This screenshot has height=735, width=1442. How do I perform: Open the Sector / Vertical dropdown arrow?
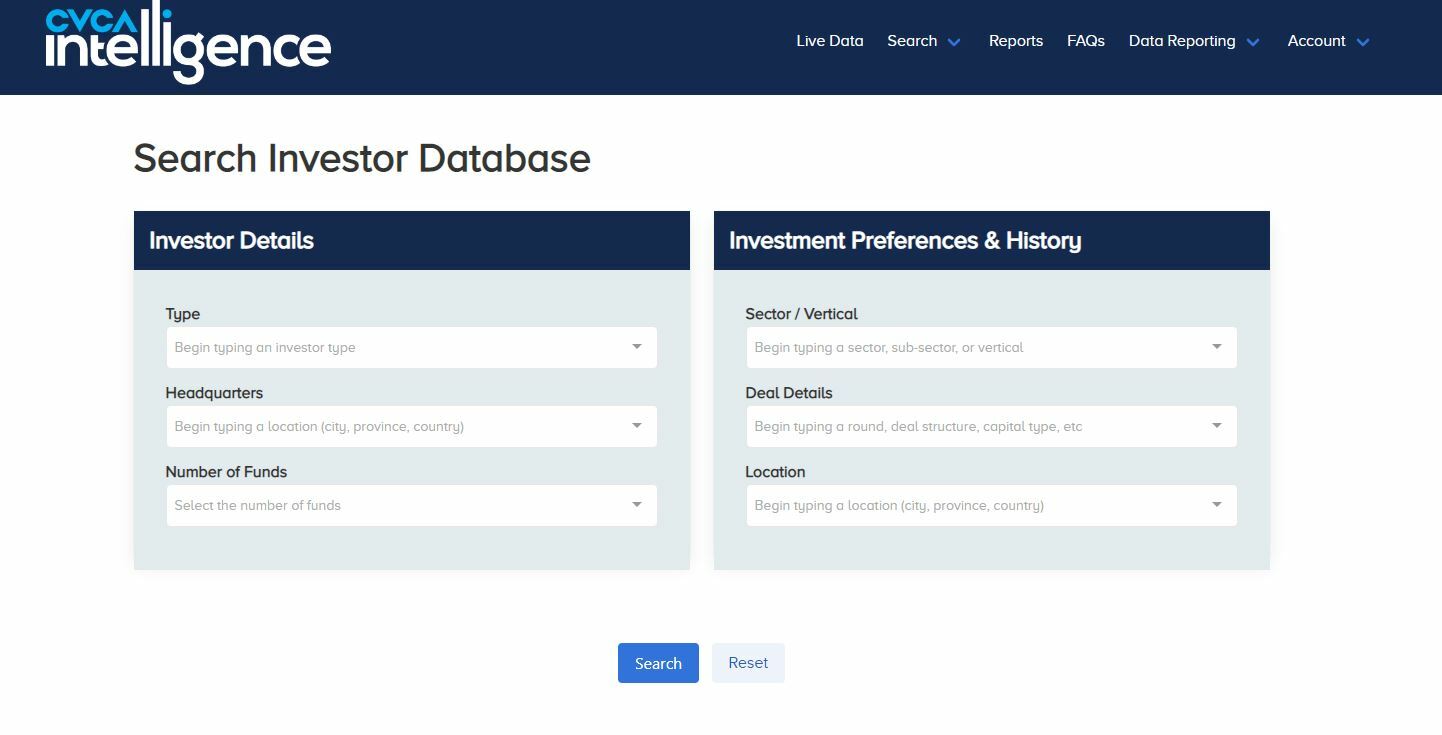1216,347
